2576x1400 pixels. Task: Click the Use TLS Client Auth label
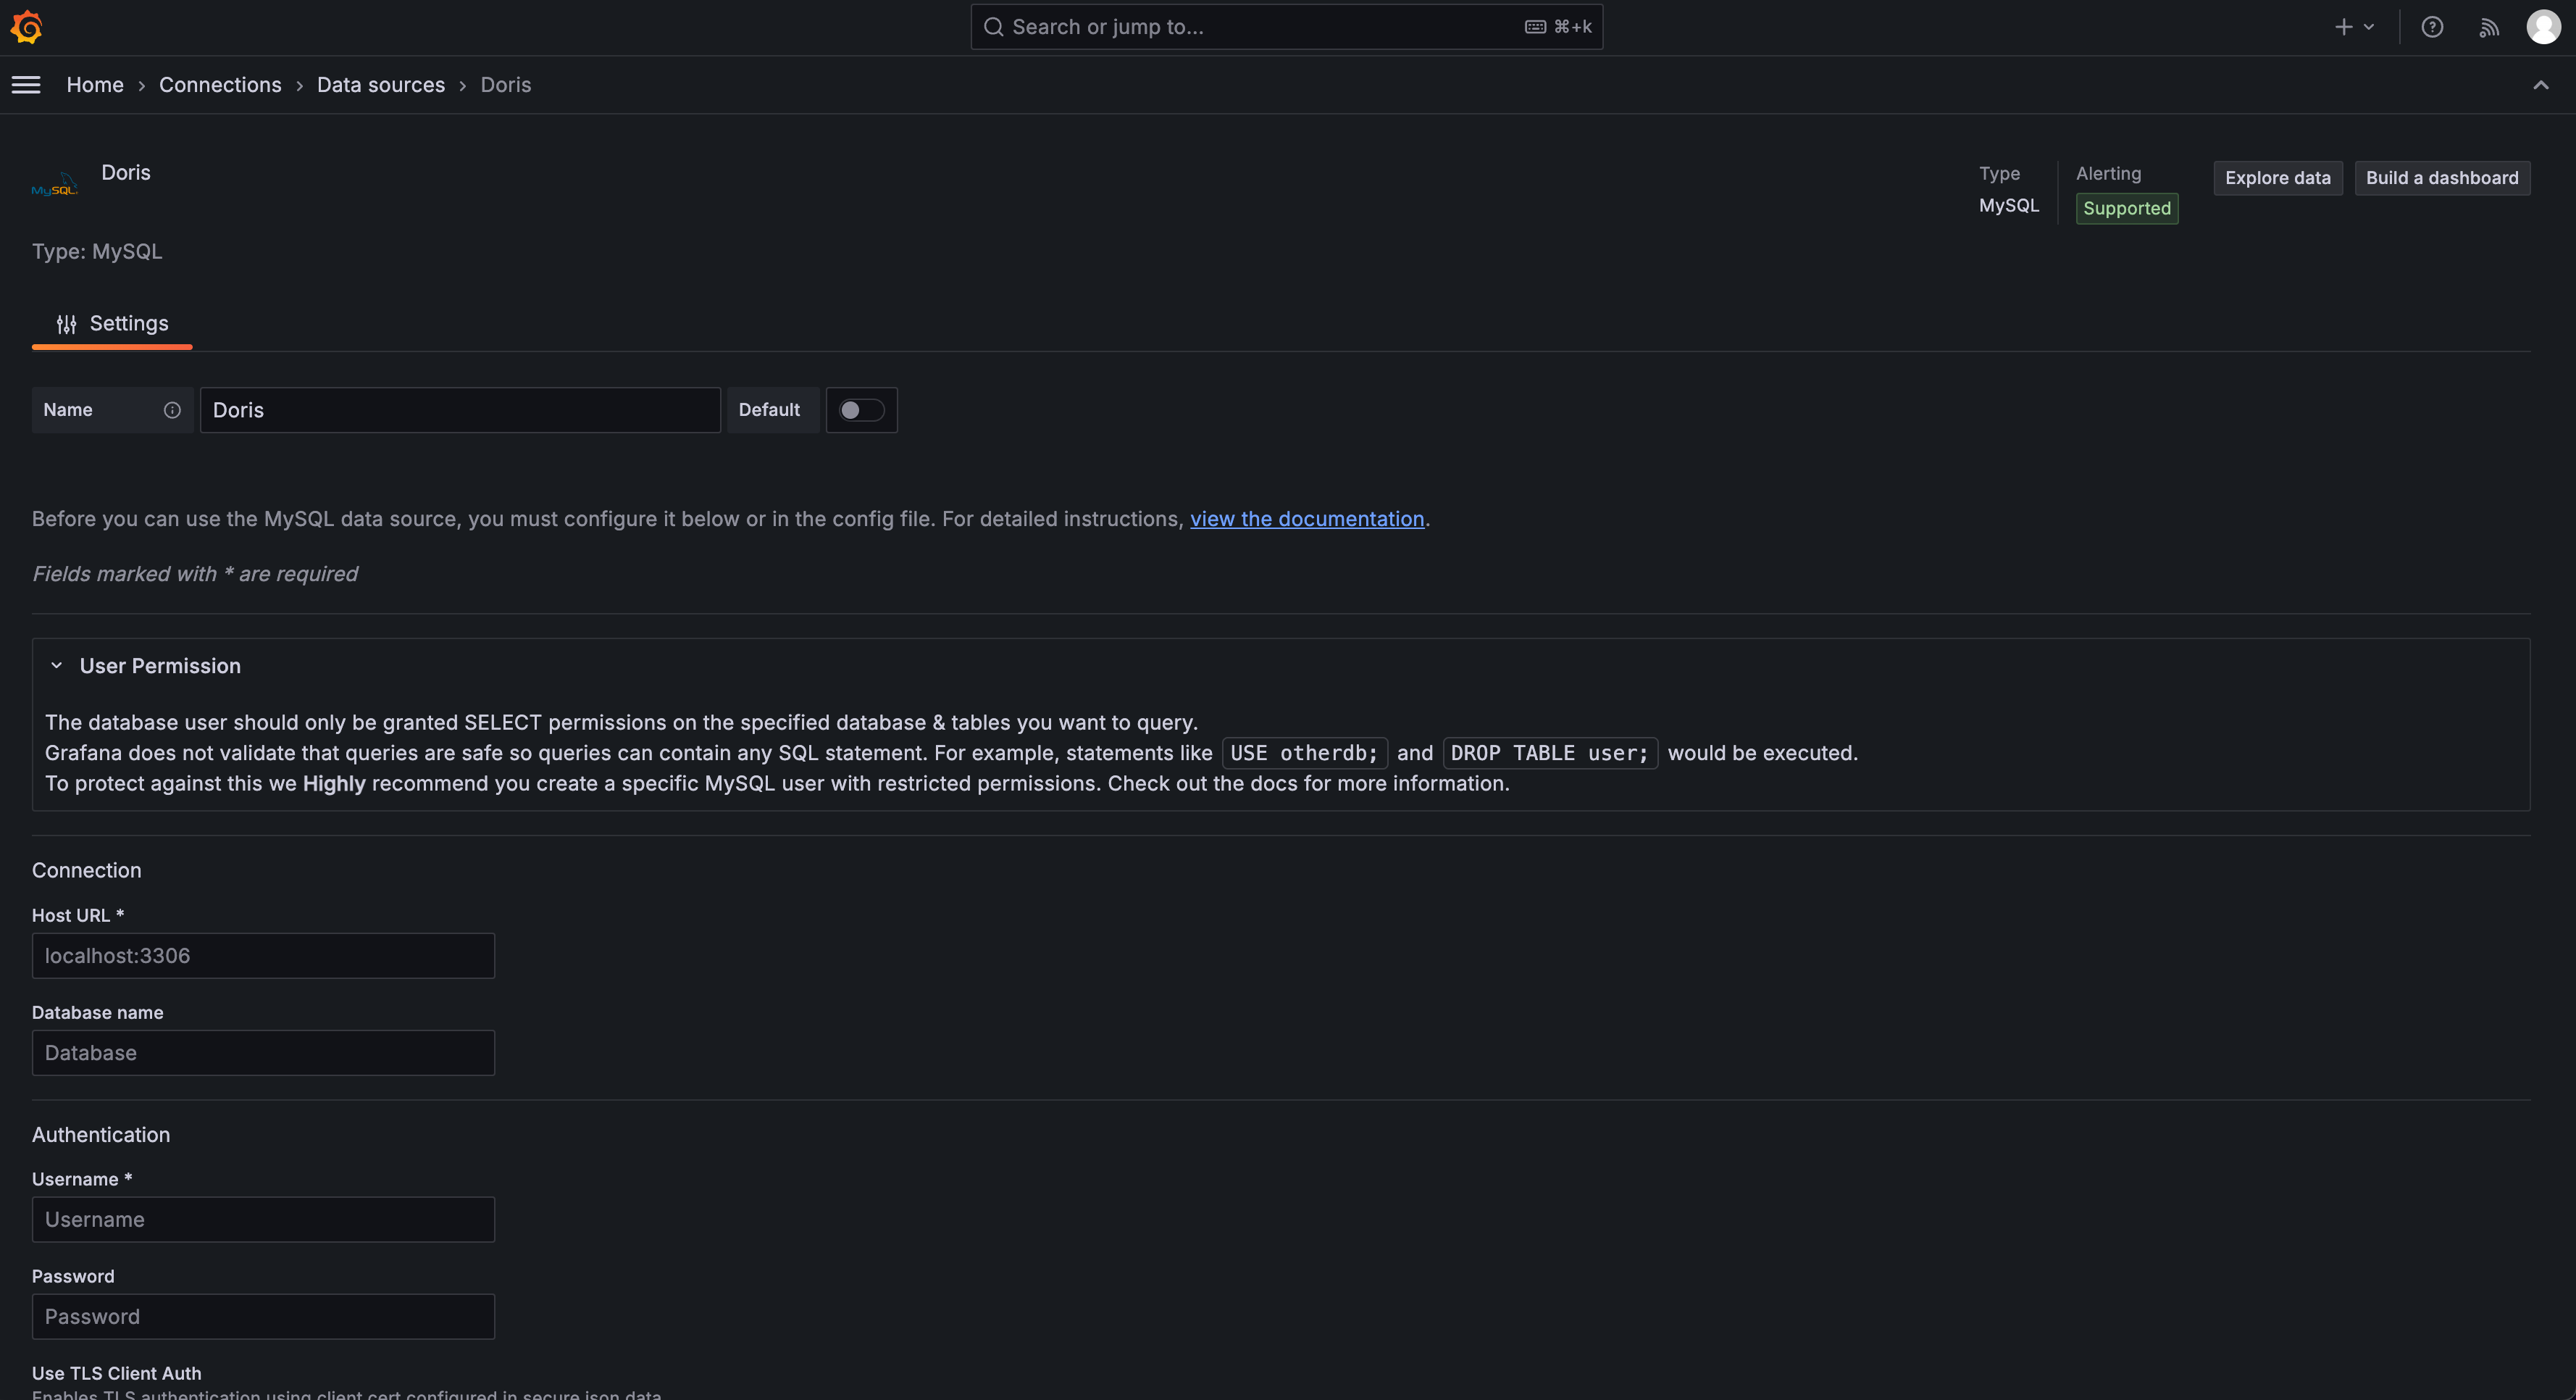pyautogui.click(x=117, y=1374)
